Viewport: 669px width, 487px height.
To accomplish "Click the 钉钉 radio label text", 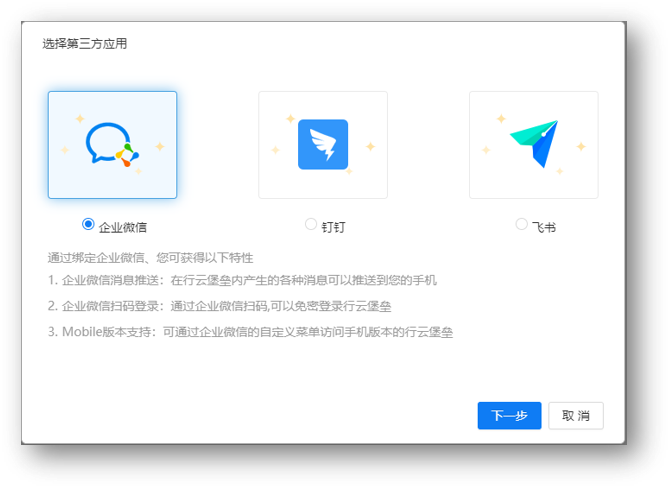I will [334, 227].
